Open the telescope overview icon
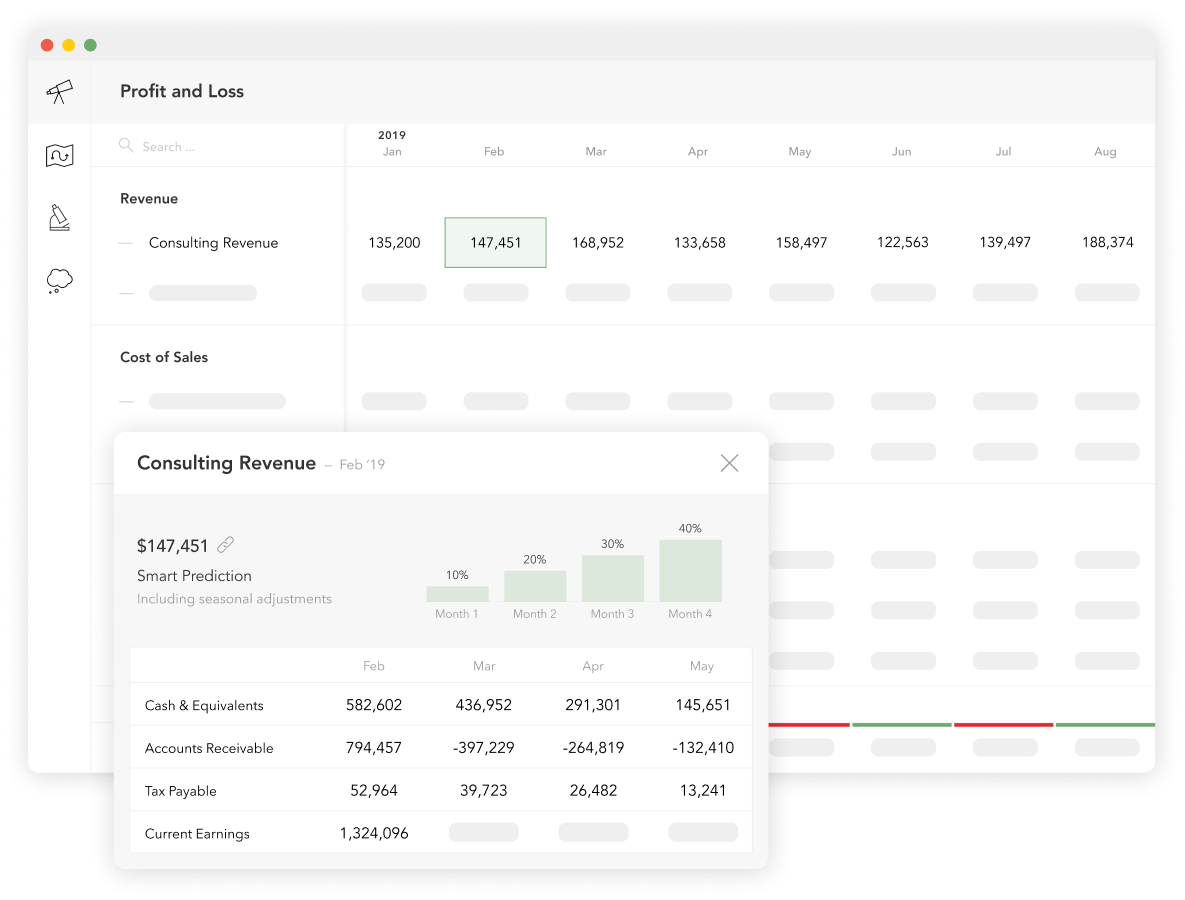Viewport: 1185px width, 900px height. (59, 91)
